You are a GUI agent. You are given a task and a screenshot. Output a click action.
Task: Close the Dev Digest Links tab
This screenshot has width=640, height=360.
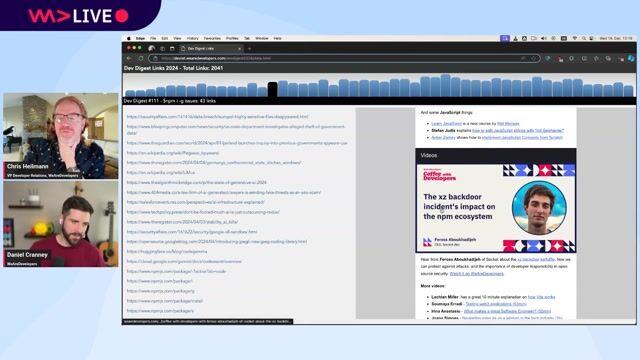pyautogui.click(x=240, y=49)
